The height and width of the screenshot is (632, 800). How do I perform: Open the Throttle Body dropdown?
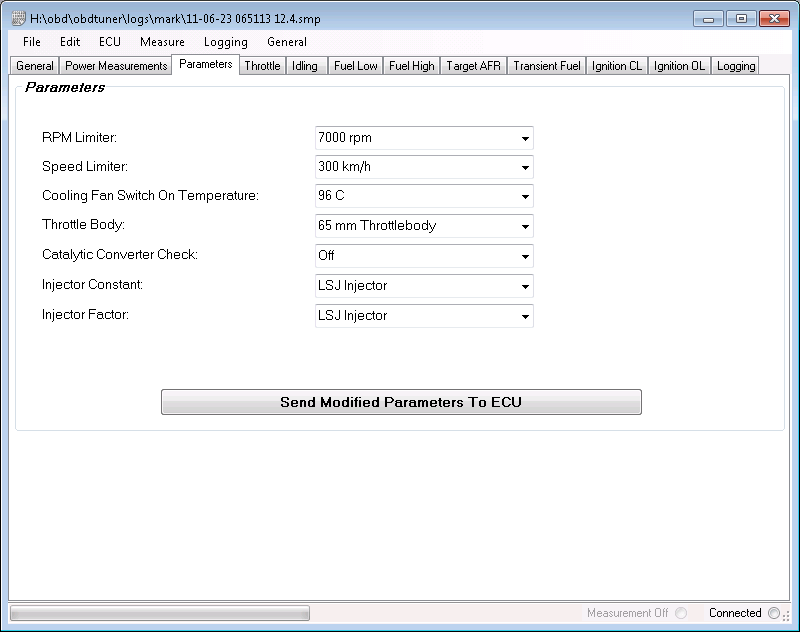coord(424,226)
